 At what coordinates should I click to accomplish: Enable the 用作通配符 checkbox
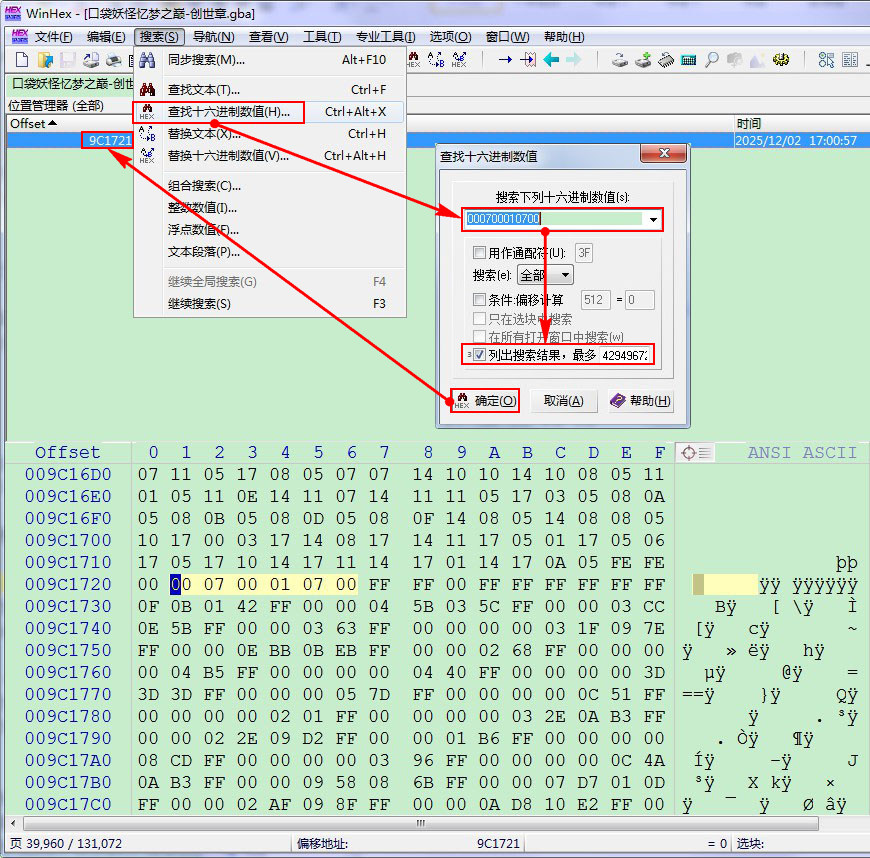coord(479,253)
